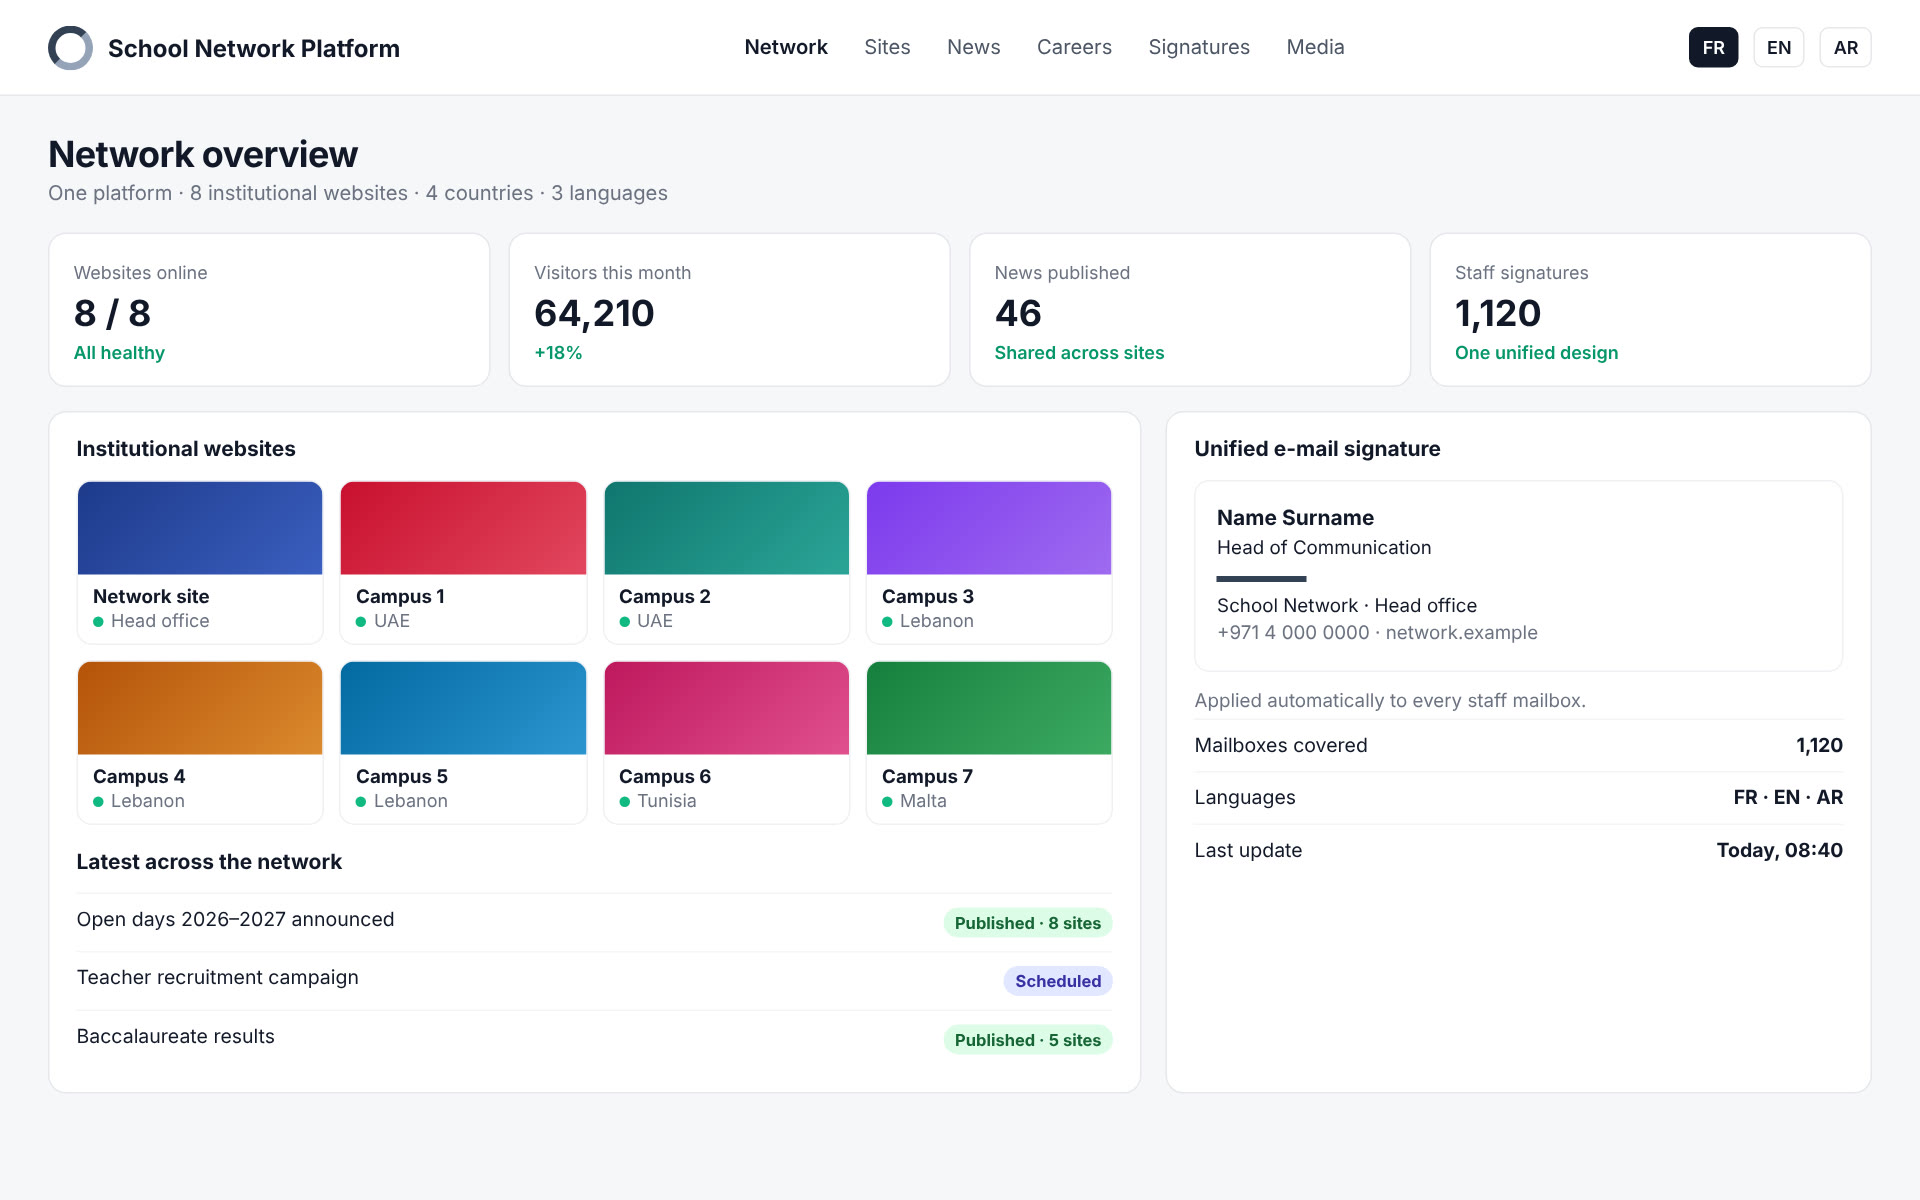Select the orange Campus 4 banner
The image size is (1920, 1200).
pyautogui.click(x=200, y=708)
